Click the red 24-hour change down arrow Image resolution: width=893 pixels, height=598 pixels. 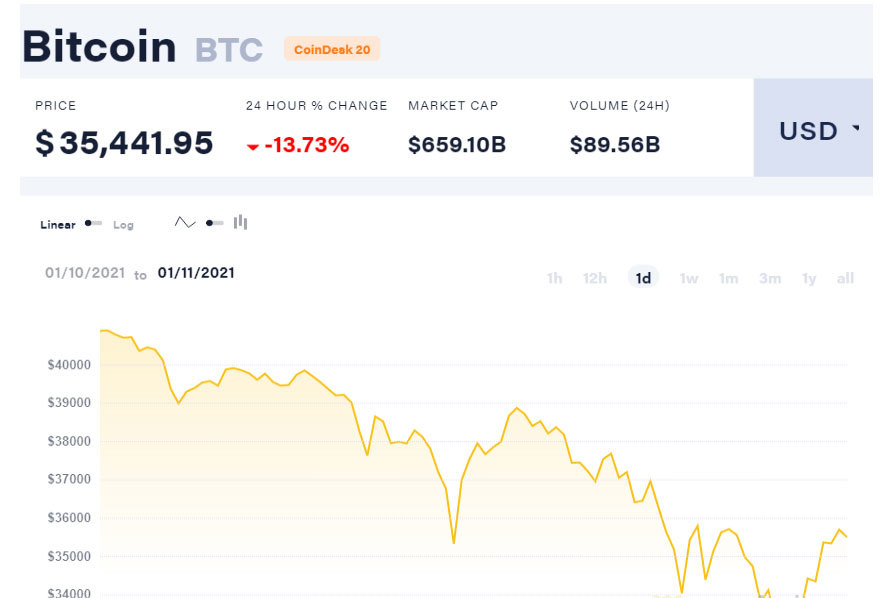[x=253, y=147]
